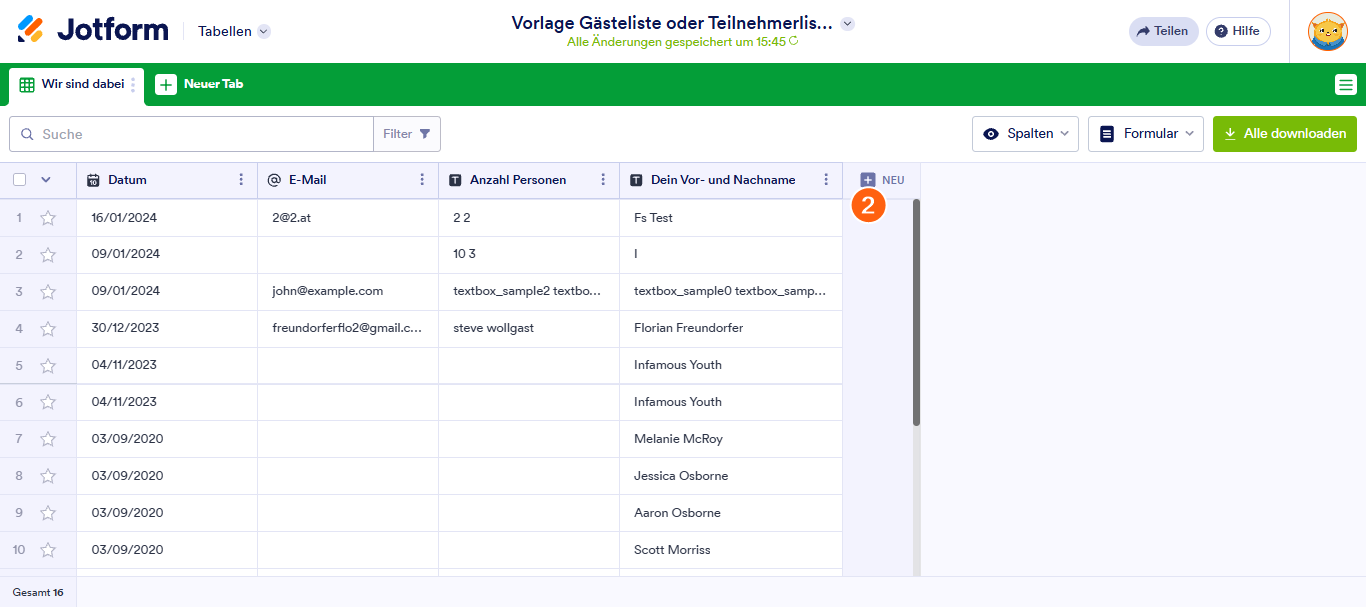Click Alle downloaden button
The image size is (1366, 607).
click(1285, 134)
